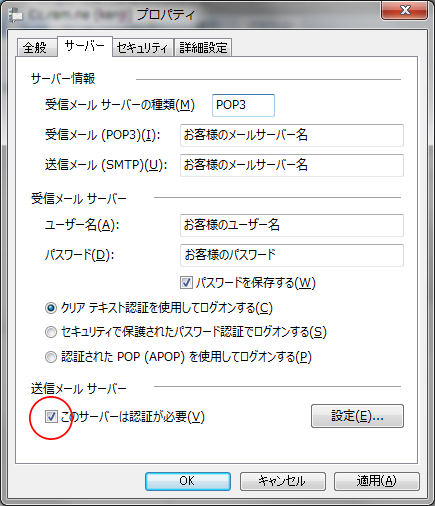Go to the 詳細設定 tab

[203, 48]
